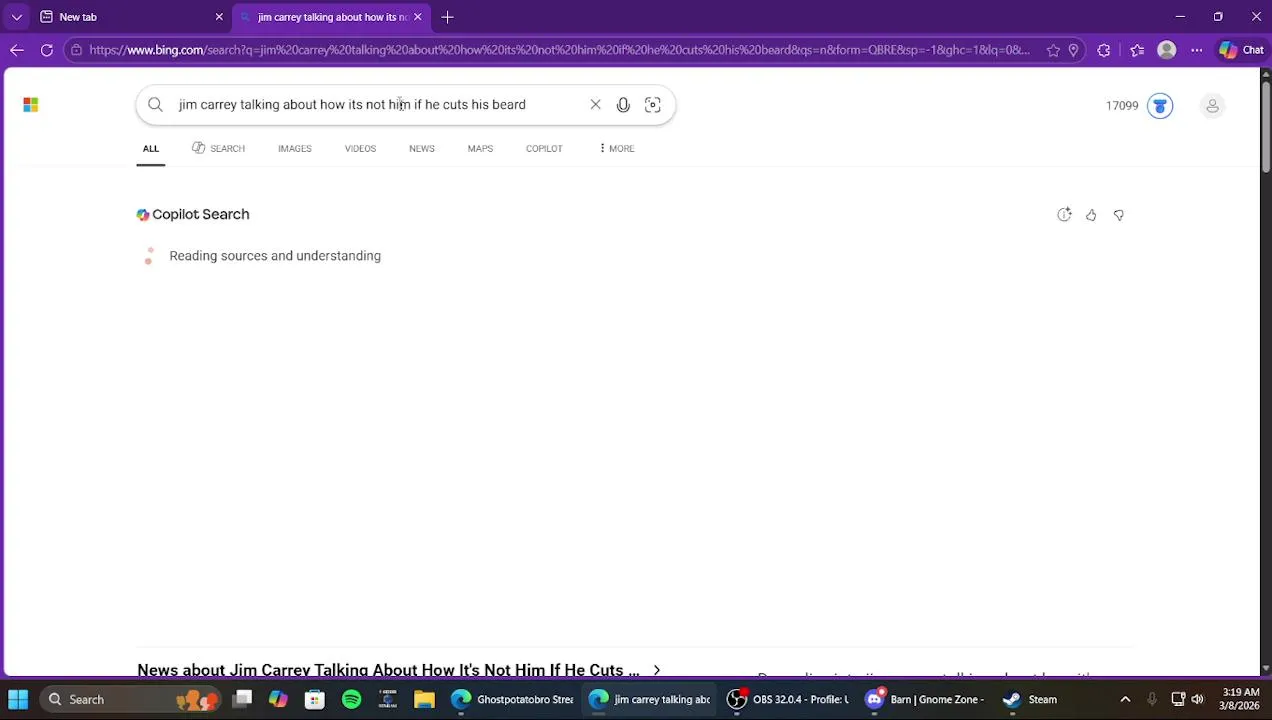Close the jim carrey search tab

418,17
